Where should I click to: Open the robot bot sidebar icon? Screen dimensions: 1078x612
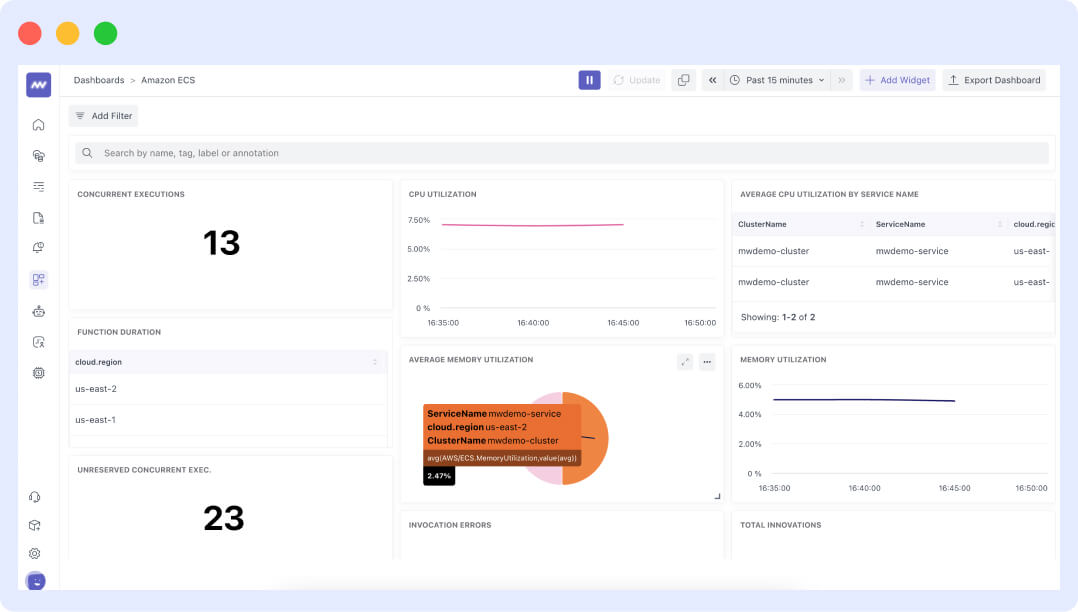coord(38,311)
